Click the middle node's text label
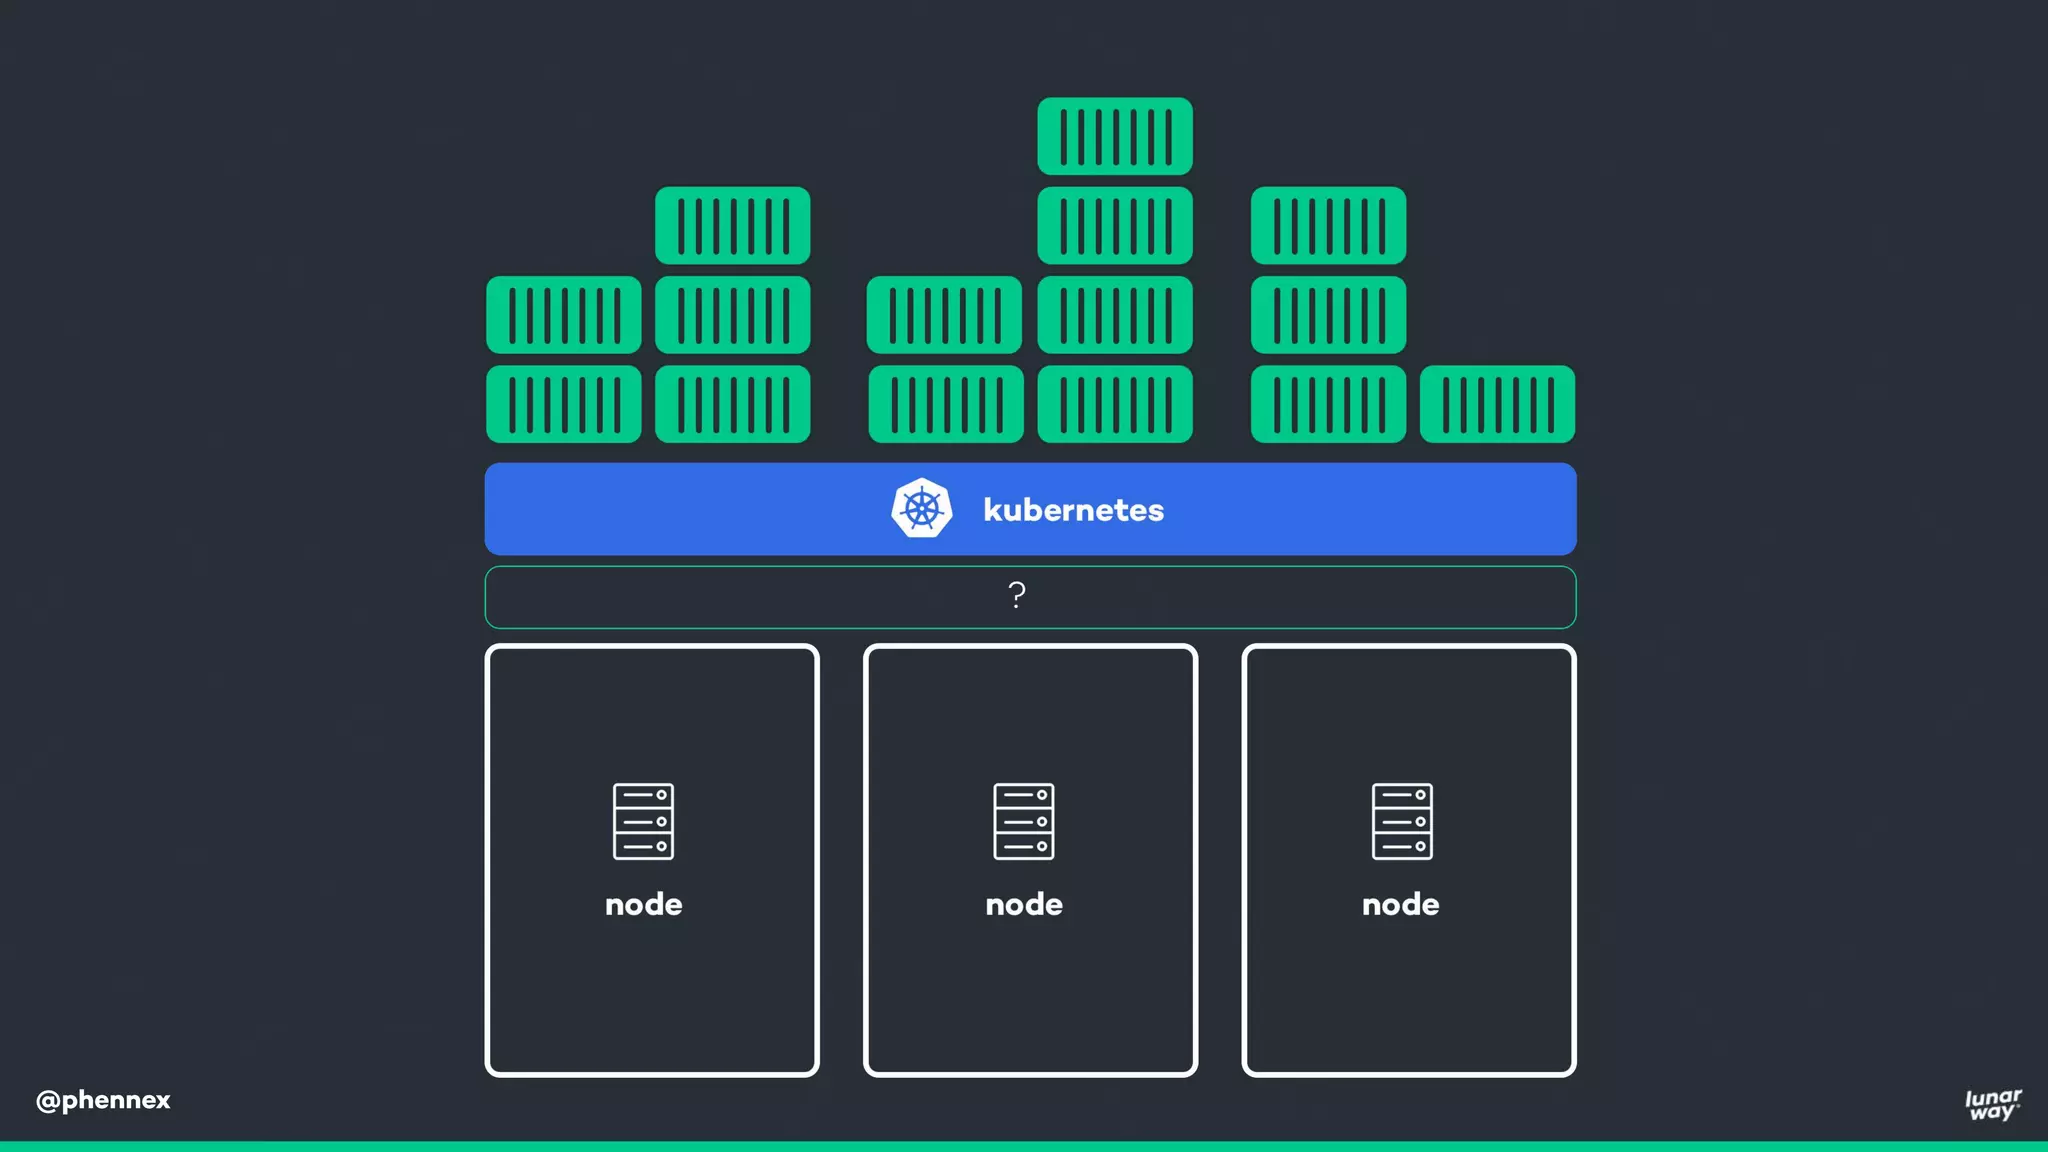 pyautogui.click(x=1023, y=904)
